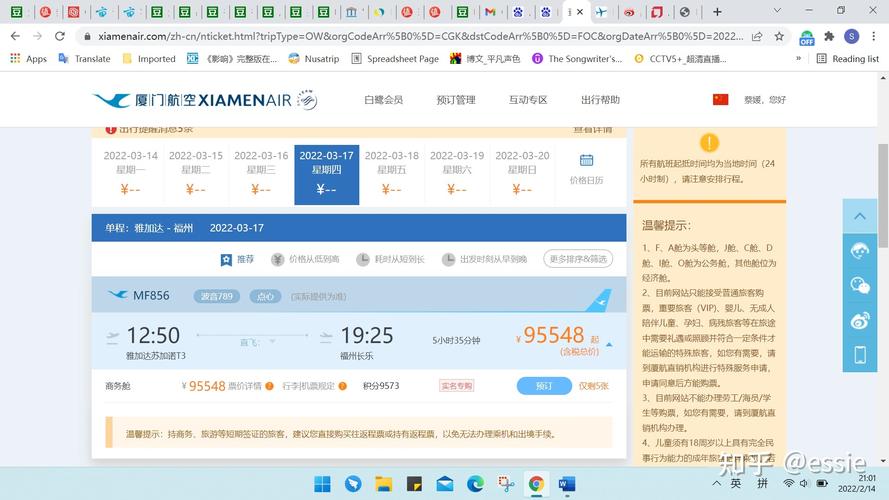Open the Weibo icon in side panel
Viewport: 889px width, 500px height.
[x=860, y=320]
